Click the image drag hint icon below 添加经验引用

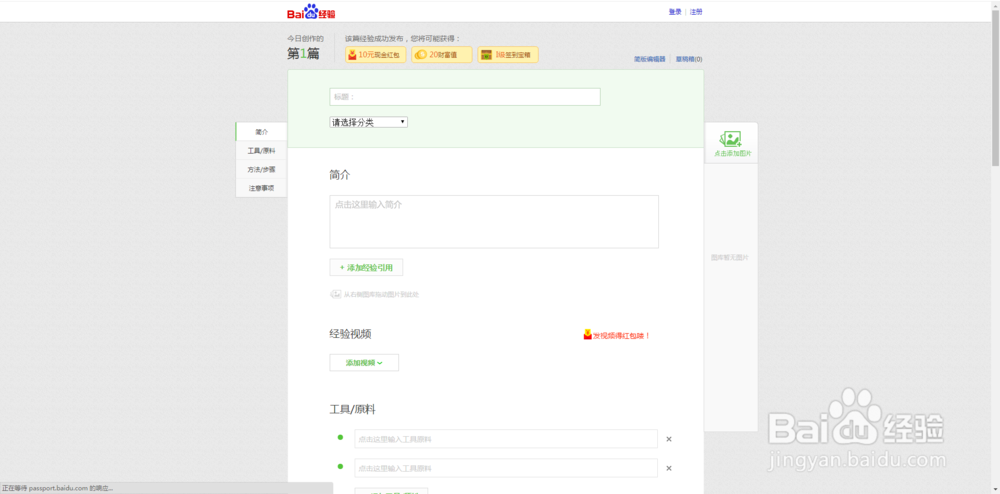[x=335, y=294]
